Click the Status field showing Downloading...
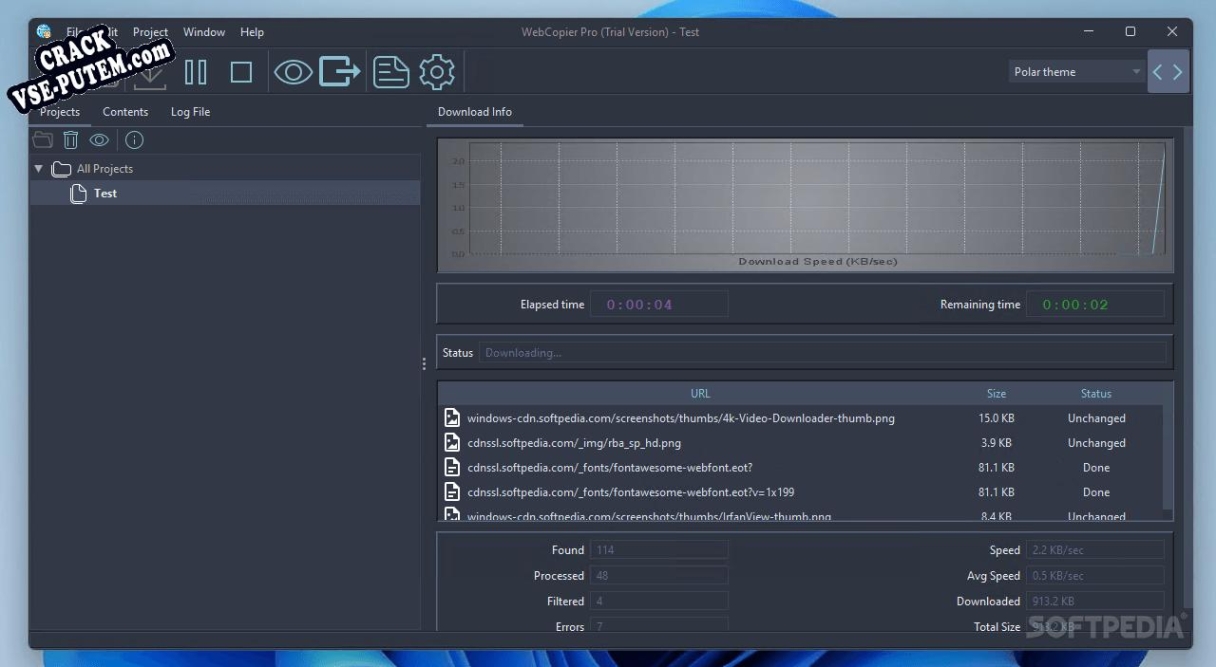1216x667 pixels. pyautogui.click(x=822, y=353)
